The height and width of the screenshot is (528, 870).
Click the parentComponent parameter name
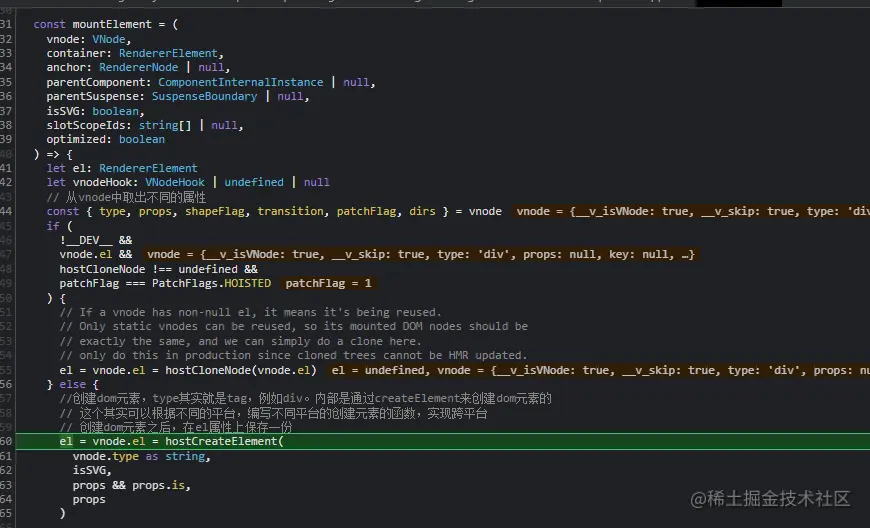pos(95,82)
